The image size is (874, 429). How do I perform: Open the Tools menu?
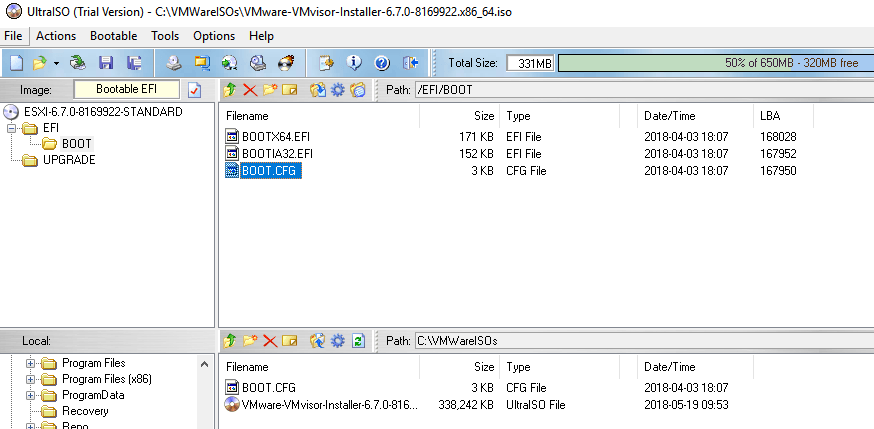coord(165,36)
